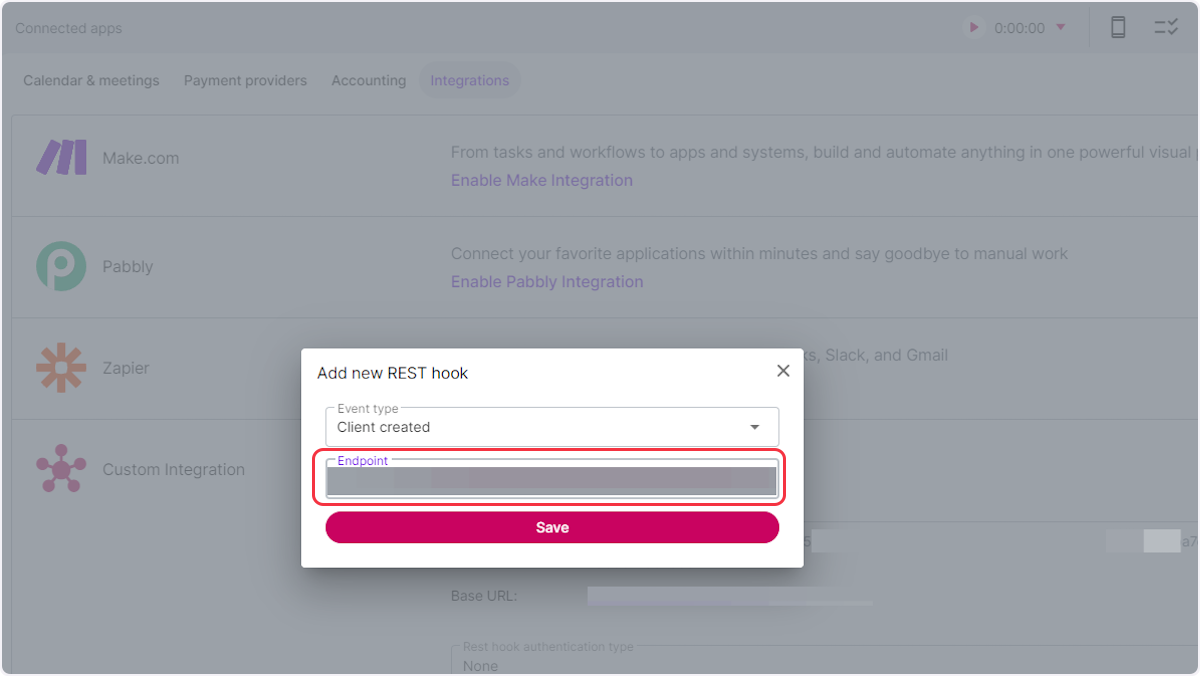1200x676 pixels.
Task: Open the checklist icon in top bar
Action: tap(1166, 28)
